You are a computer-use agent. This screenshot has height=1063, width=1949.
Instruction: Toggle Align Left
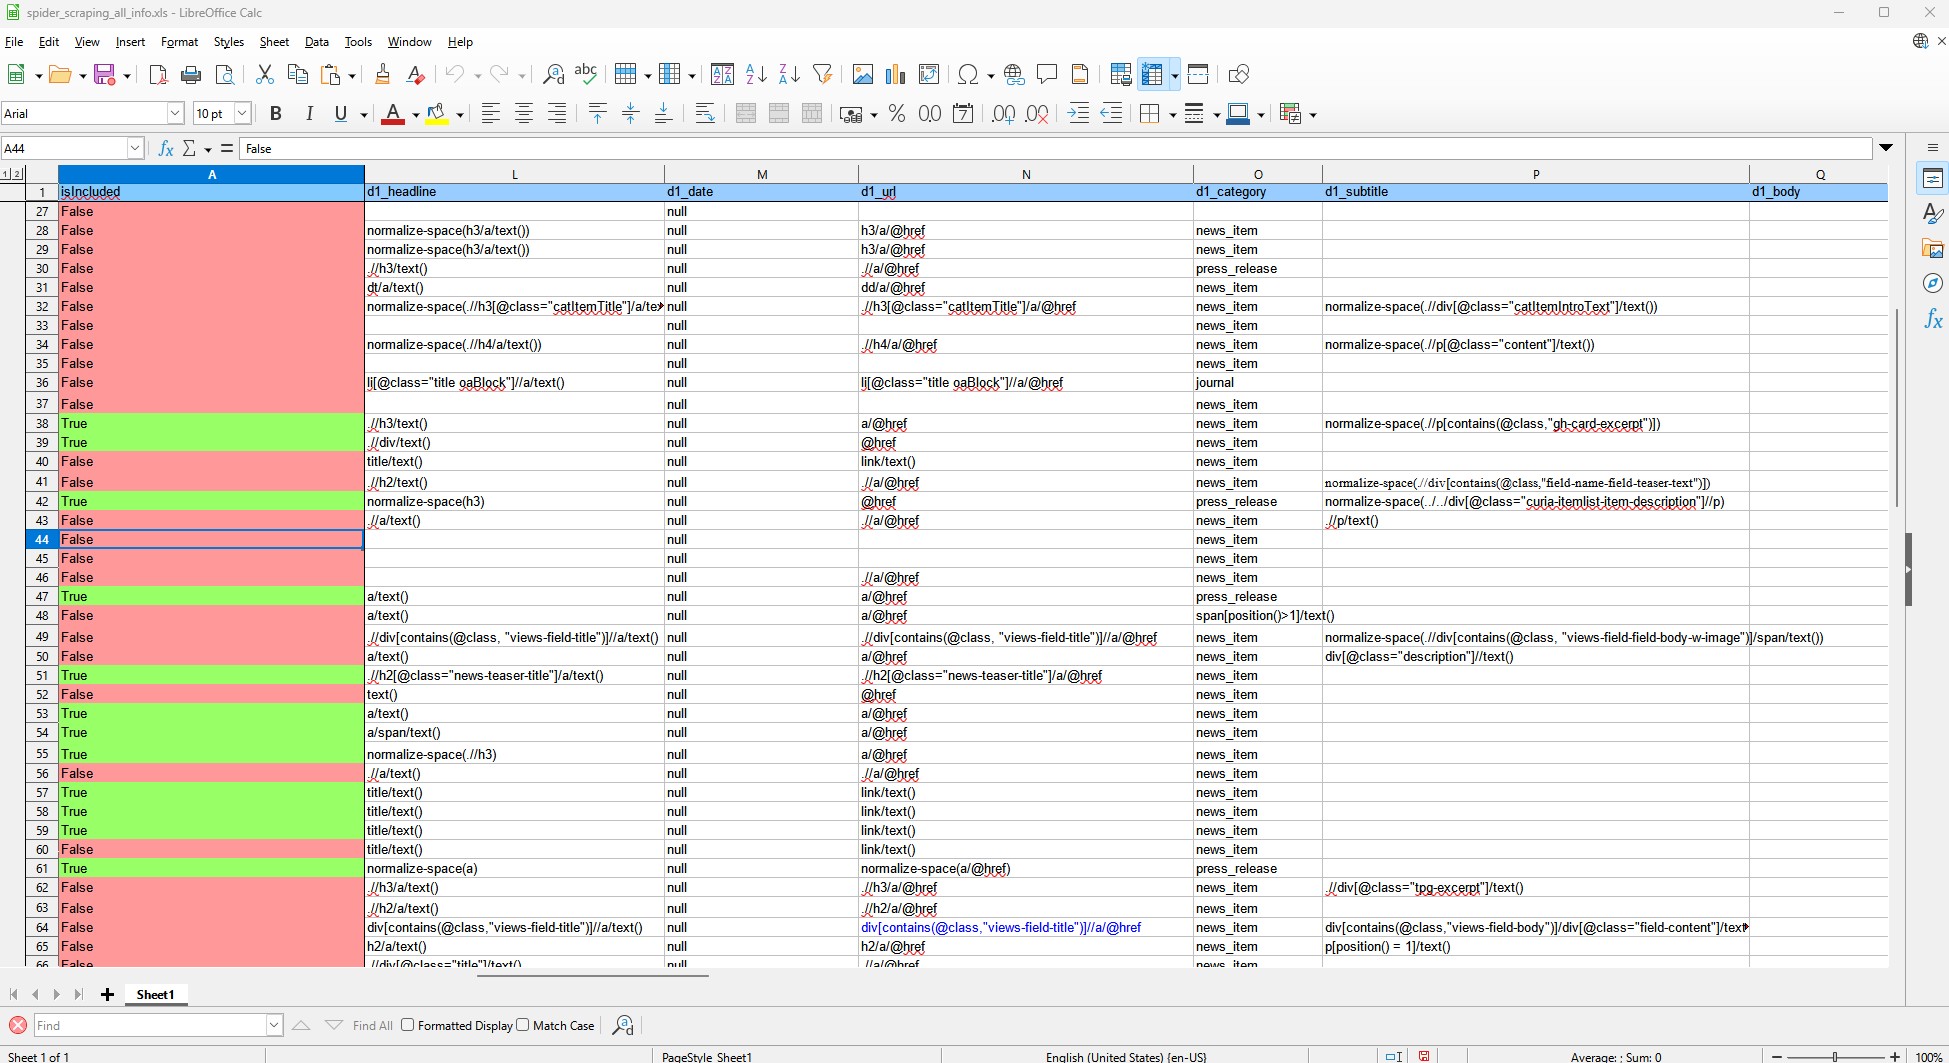[x=491, y=114]
